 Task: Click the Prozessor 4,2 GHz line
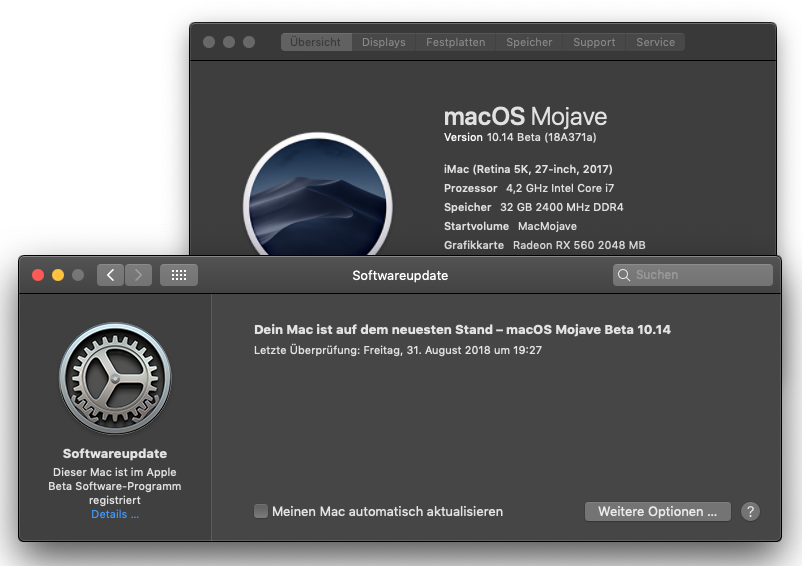529,188
